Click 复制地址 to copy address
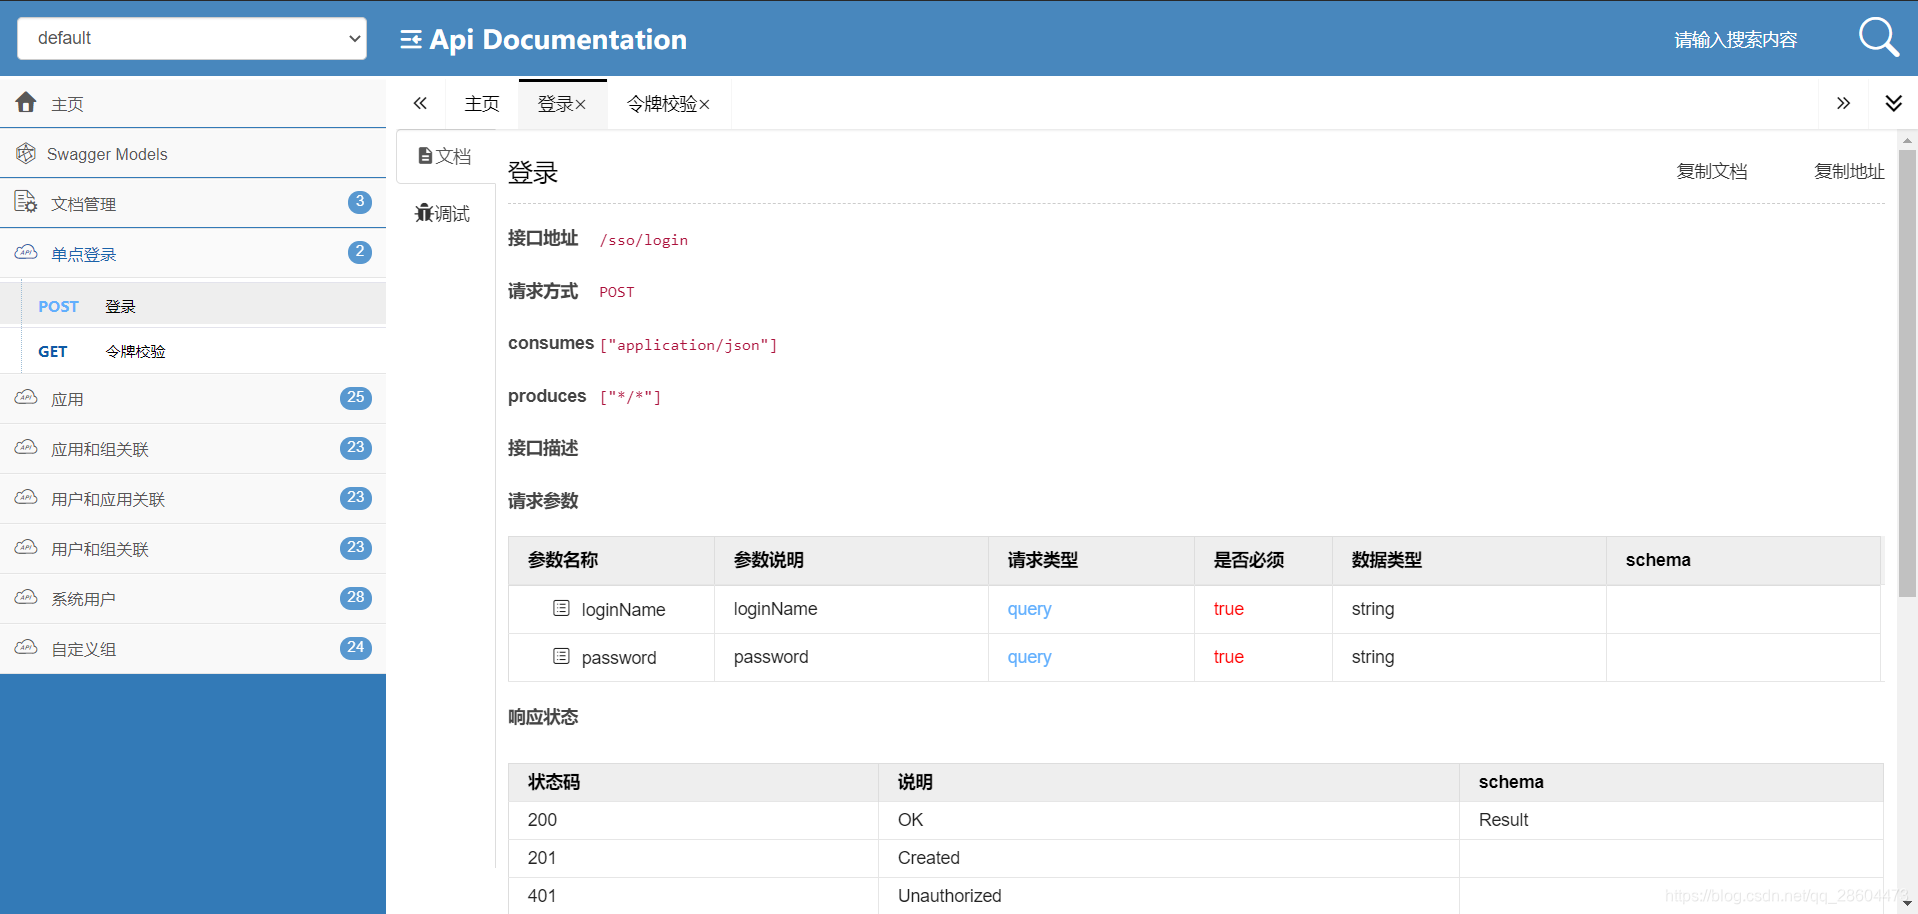The width and height of the screenshot is (1918, 914). click(1849, 171)
